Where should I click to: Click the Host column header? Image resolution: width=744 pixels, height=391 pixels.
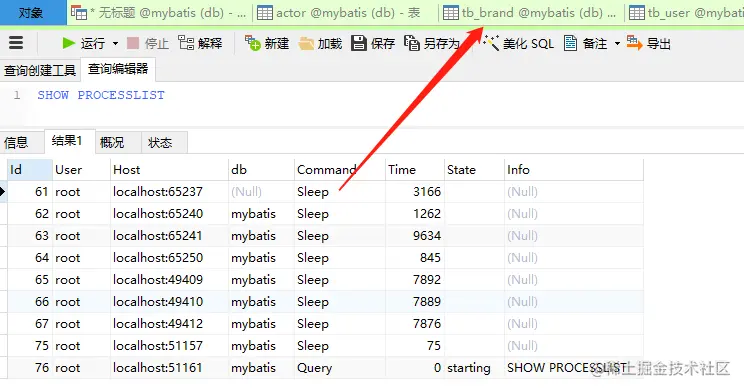tap(169, 170)
